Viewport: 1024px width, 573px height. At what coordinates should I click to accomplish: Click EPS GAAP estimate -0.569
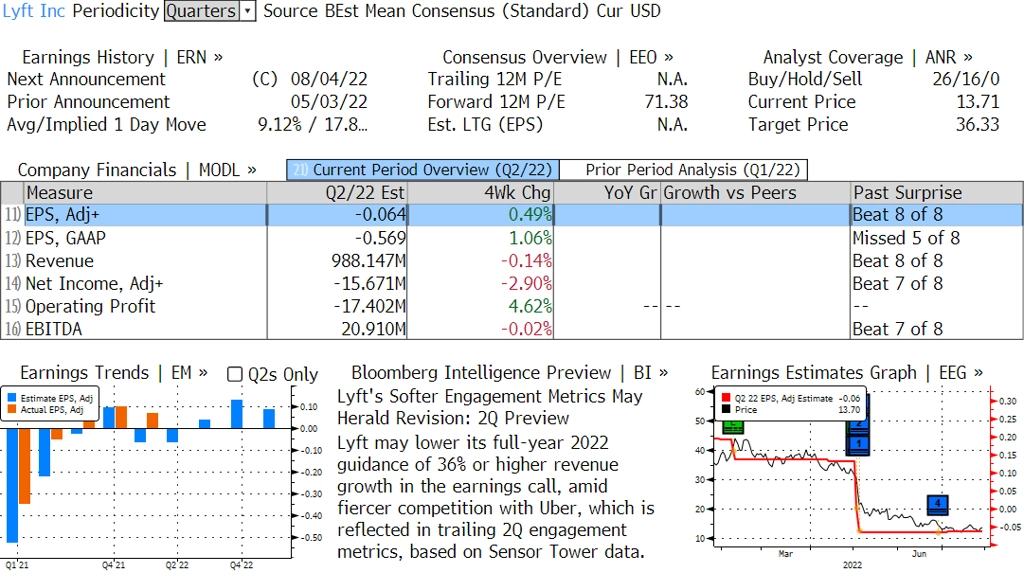pos(380,238)
